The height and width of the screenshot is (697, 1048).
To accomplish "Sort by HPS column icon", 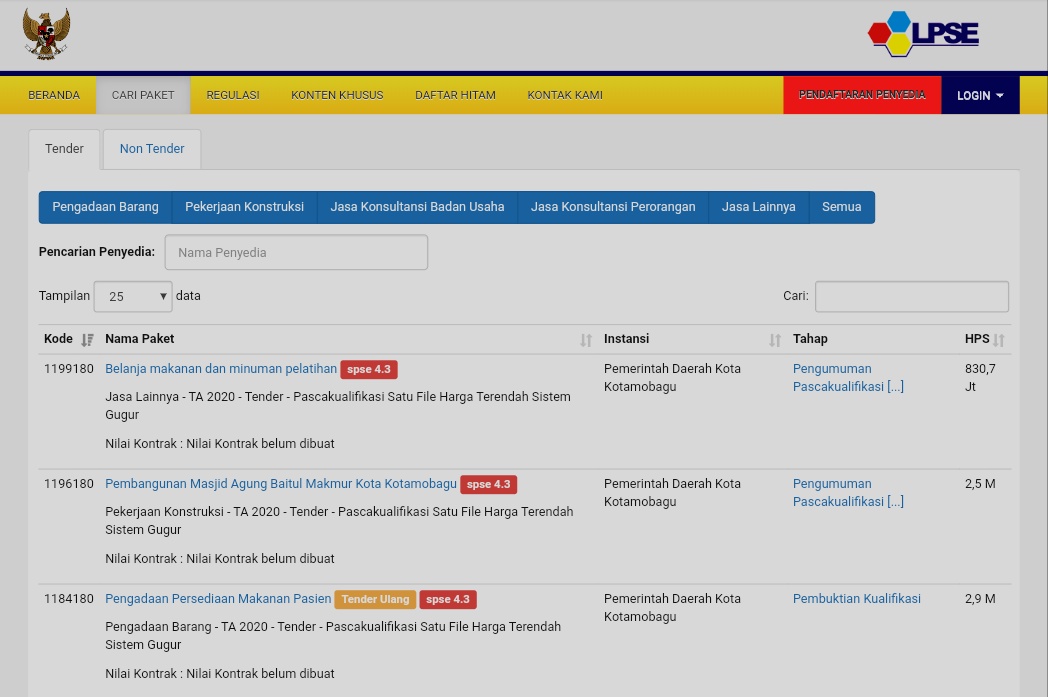I will coord(999,339).
